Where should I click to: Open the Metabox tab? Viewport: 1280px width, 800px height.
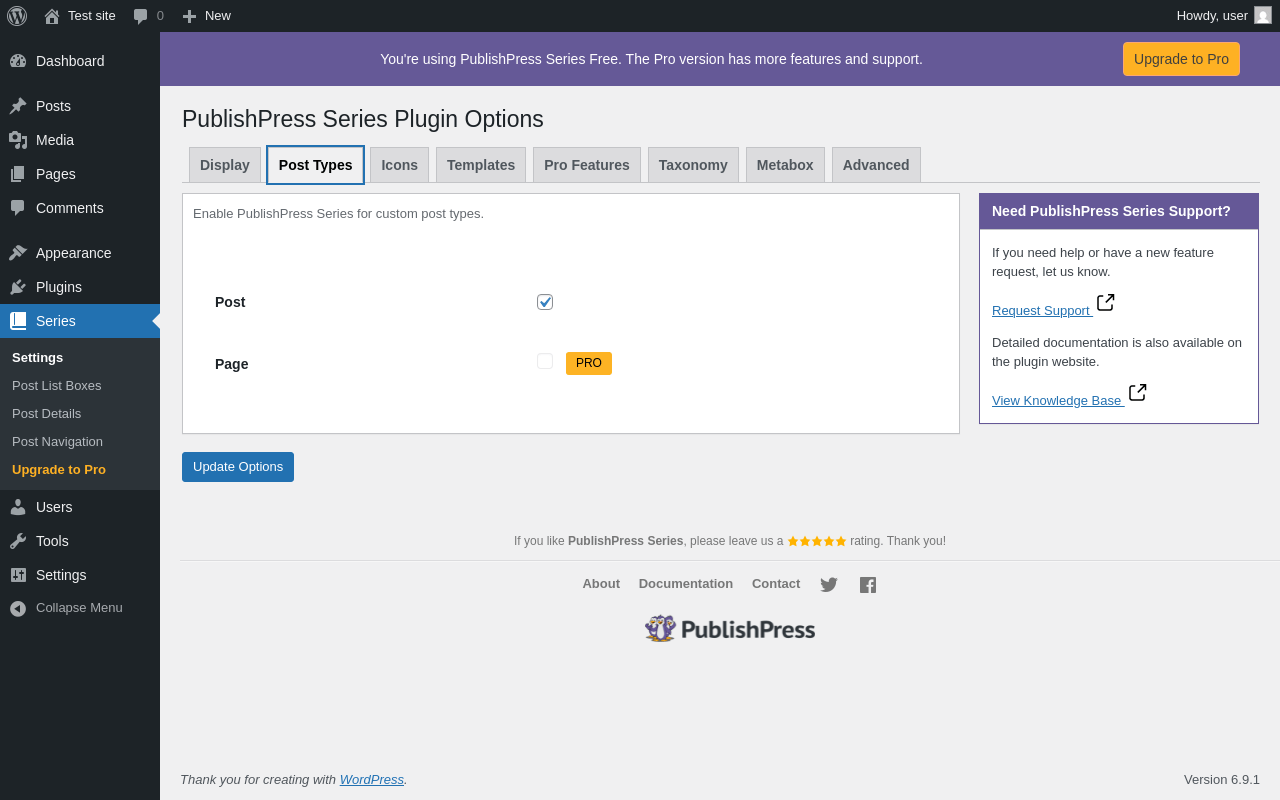coord(785,165)
